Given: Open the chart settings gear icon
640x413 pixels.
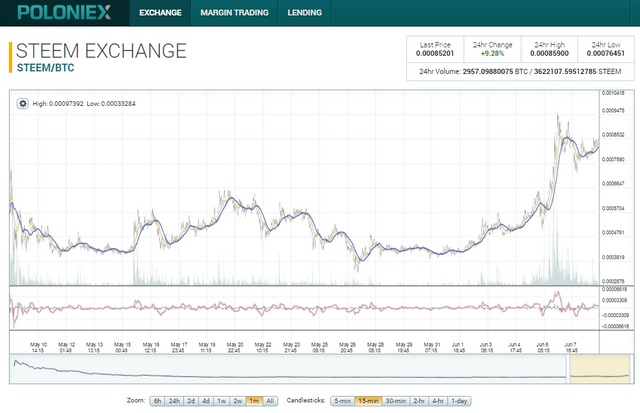Looking at the screenshot, I should pyautogui.click(x=23, y=104).
